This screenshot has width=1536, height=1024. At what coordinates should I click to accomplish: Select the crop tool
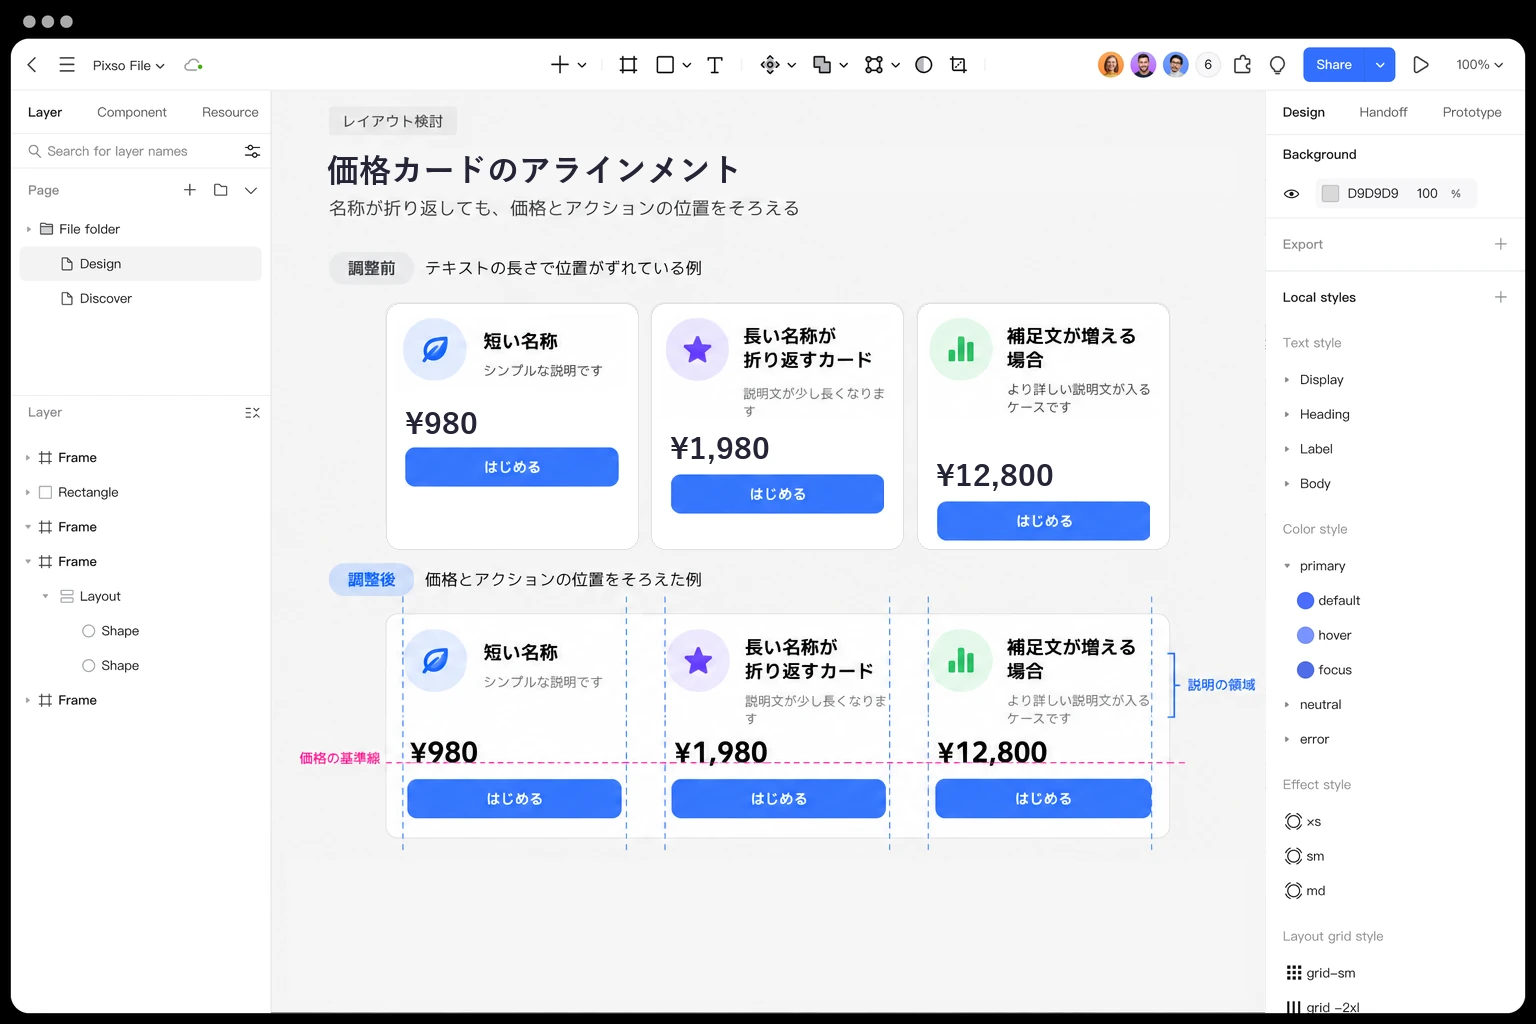click(x=958, y=65)
